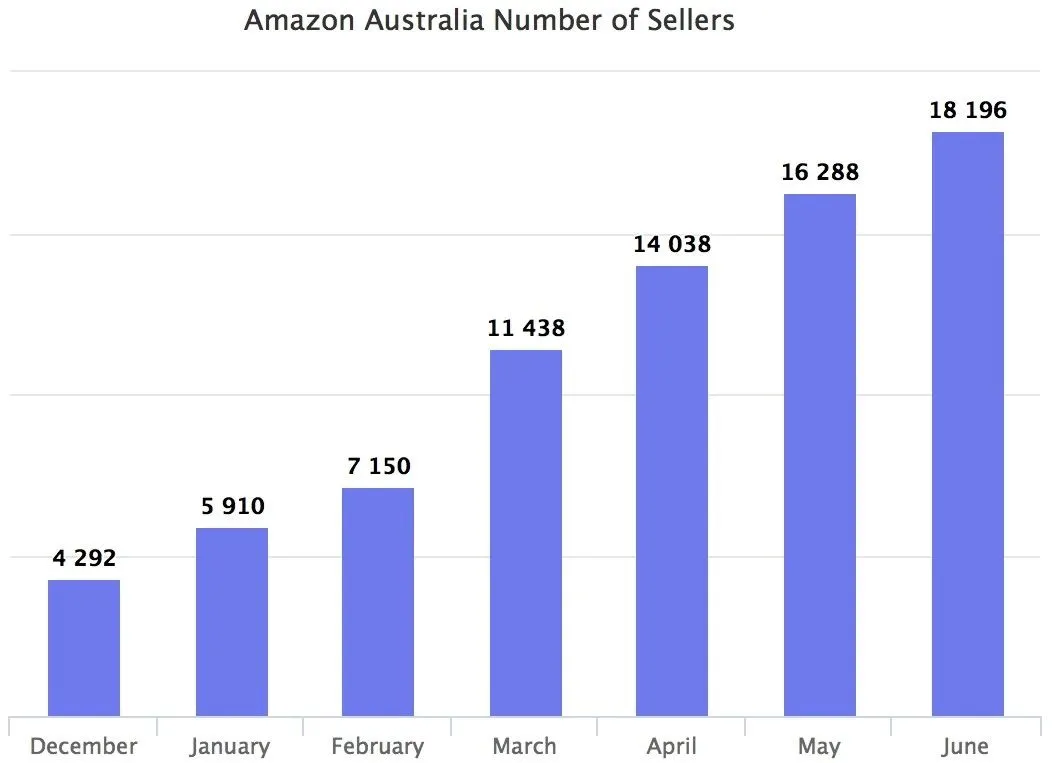Click the 11 438 data label
Image resolution: width=1052 pixels, height=763 pixels.
pos(526,327)
